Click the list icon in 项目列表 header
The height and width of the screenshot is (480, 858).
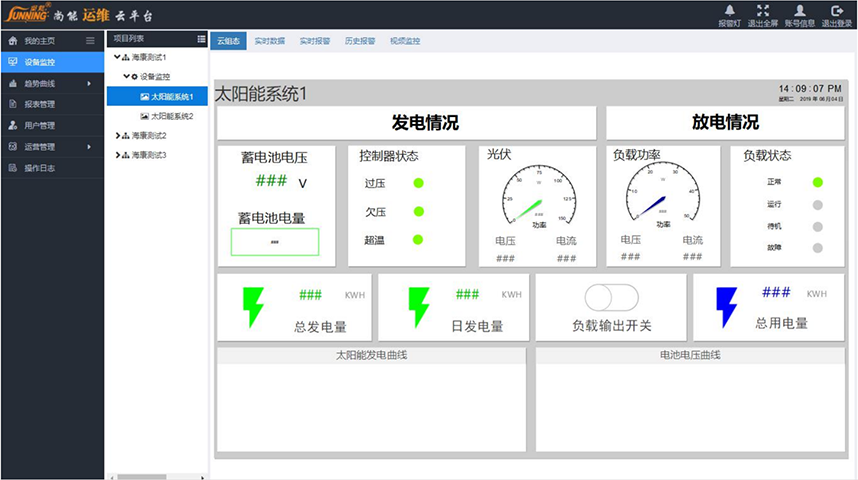point(201,38)
